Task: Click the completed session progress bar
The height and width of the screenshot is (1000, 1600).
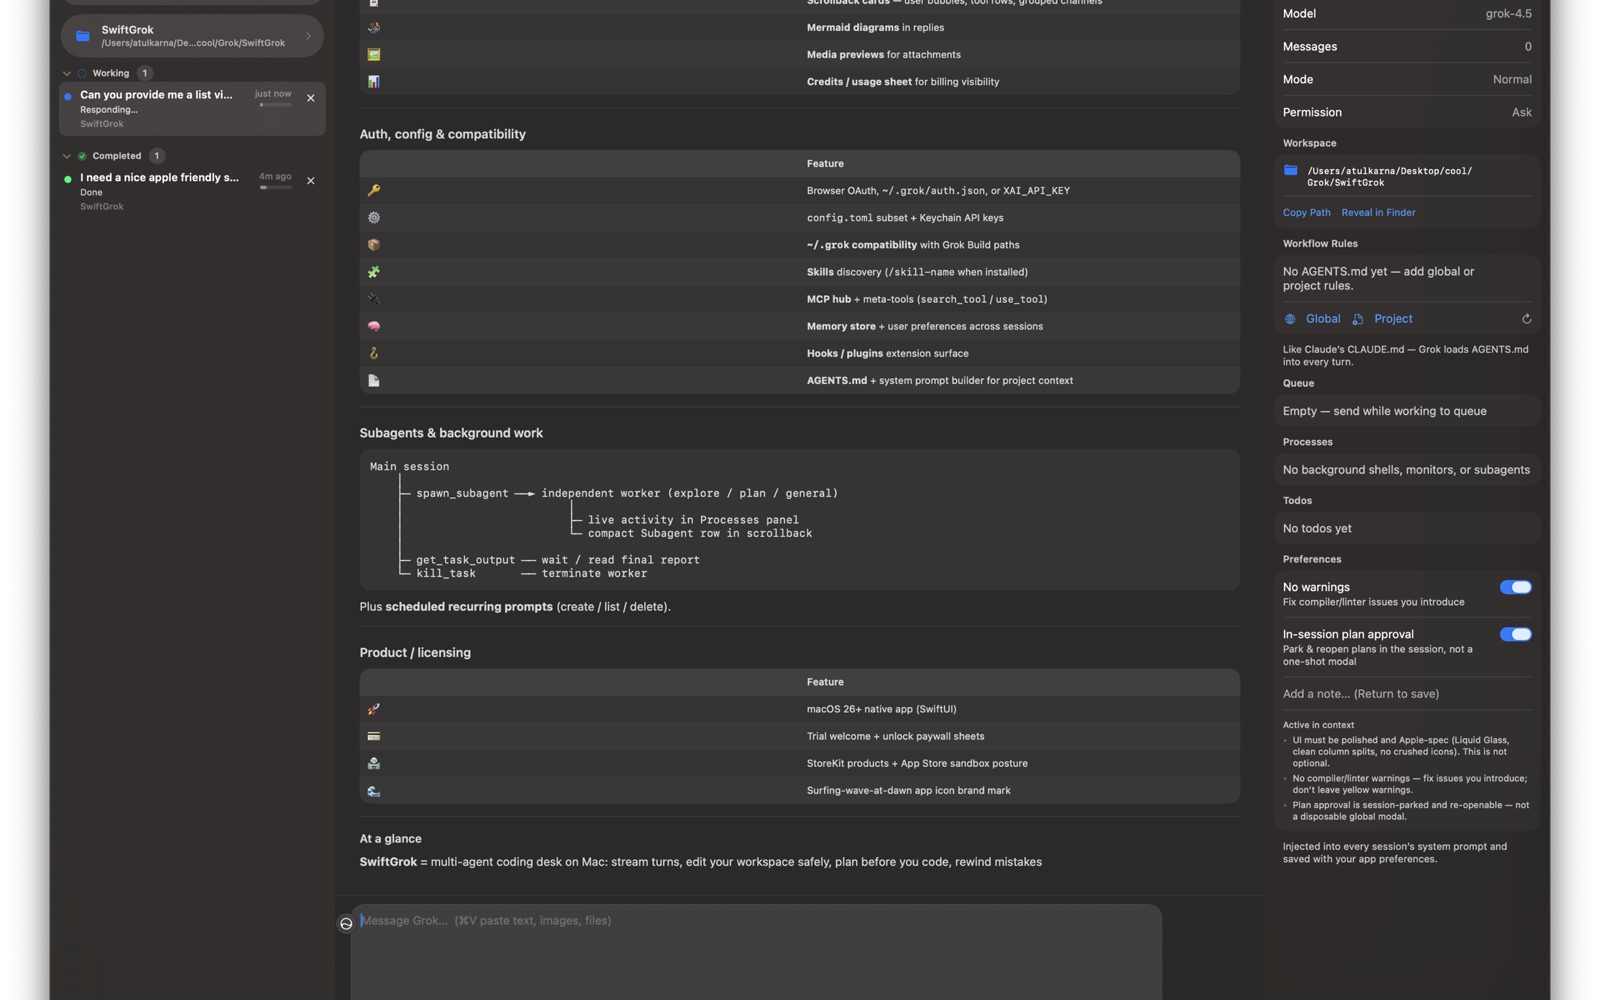Action: click(x=276, y=187)
